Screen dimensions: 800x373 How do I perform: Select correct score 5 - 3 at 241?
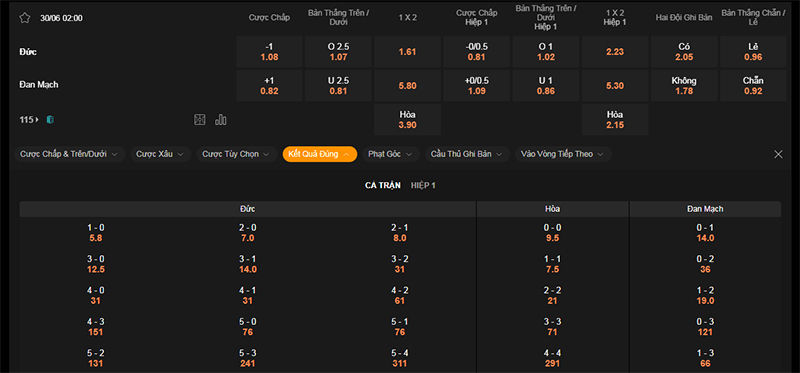click(247, 358)
